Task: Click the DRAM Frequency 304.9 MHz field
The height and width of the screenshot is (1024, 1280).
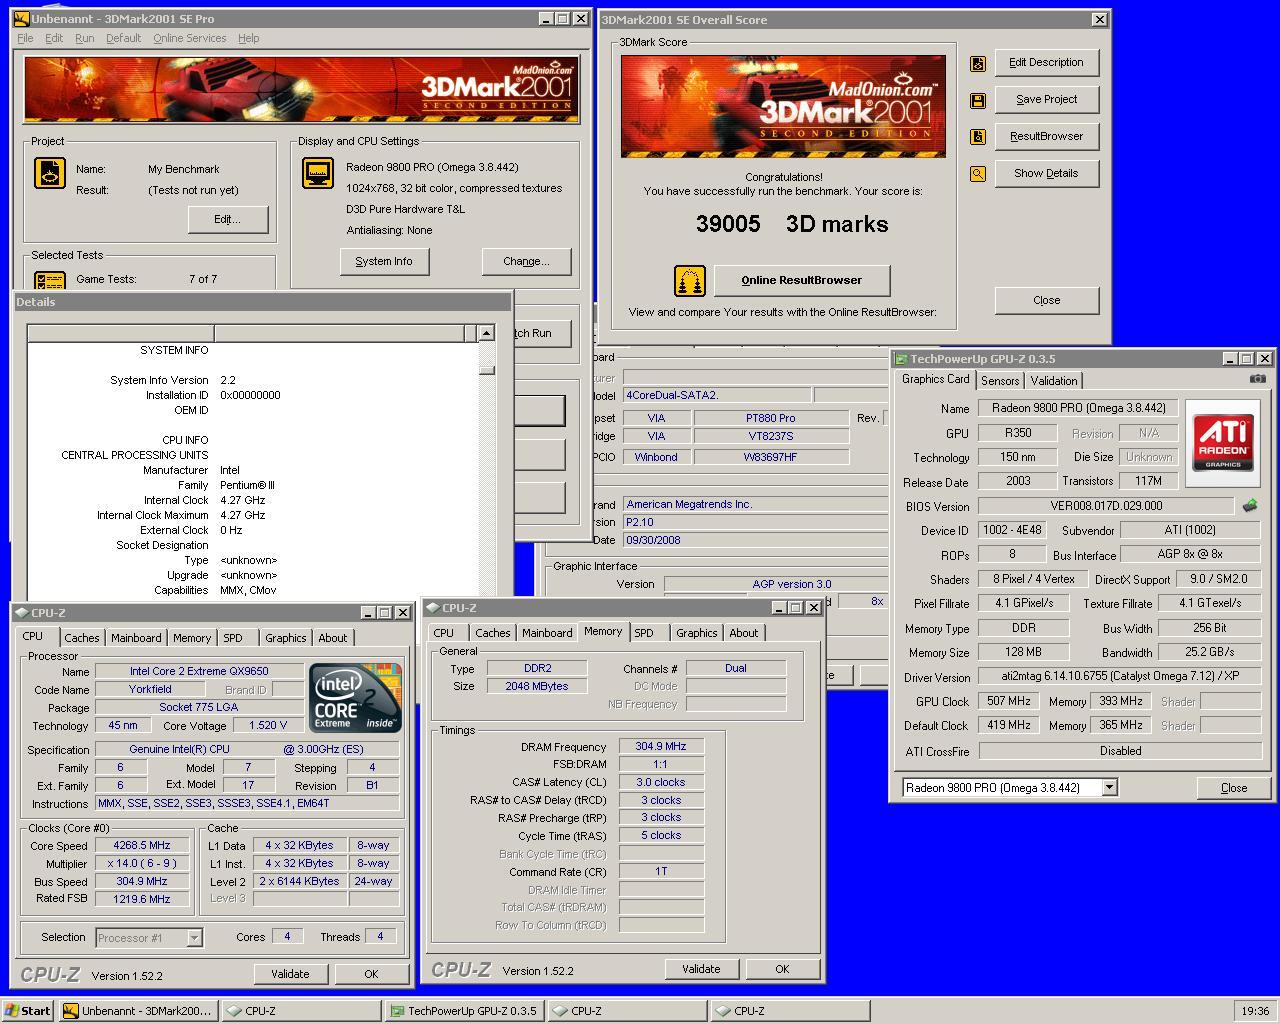Action: click(x=661, y=747)
